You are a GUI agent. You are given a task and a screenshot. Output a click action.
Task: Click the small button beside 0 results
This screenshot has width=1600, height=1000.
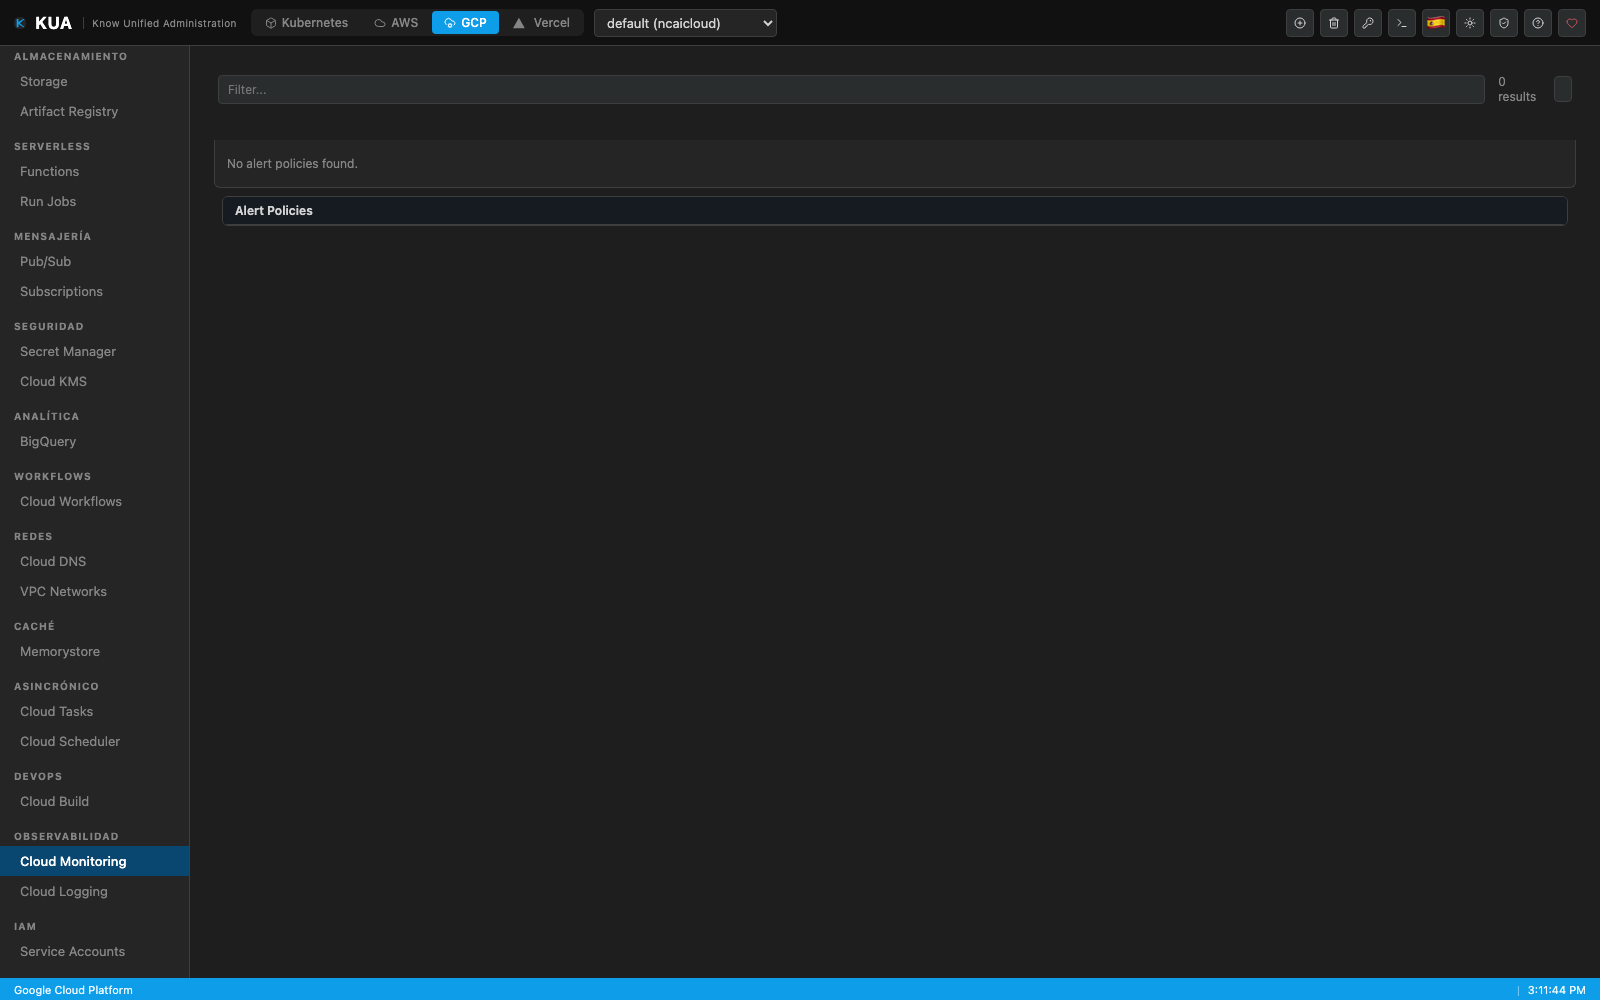[1563, 89]
